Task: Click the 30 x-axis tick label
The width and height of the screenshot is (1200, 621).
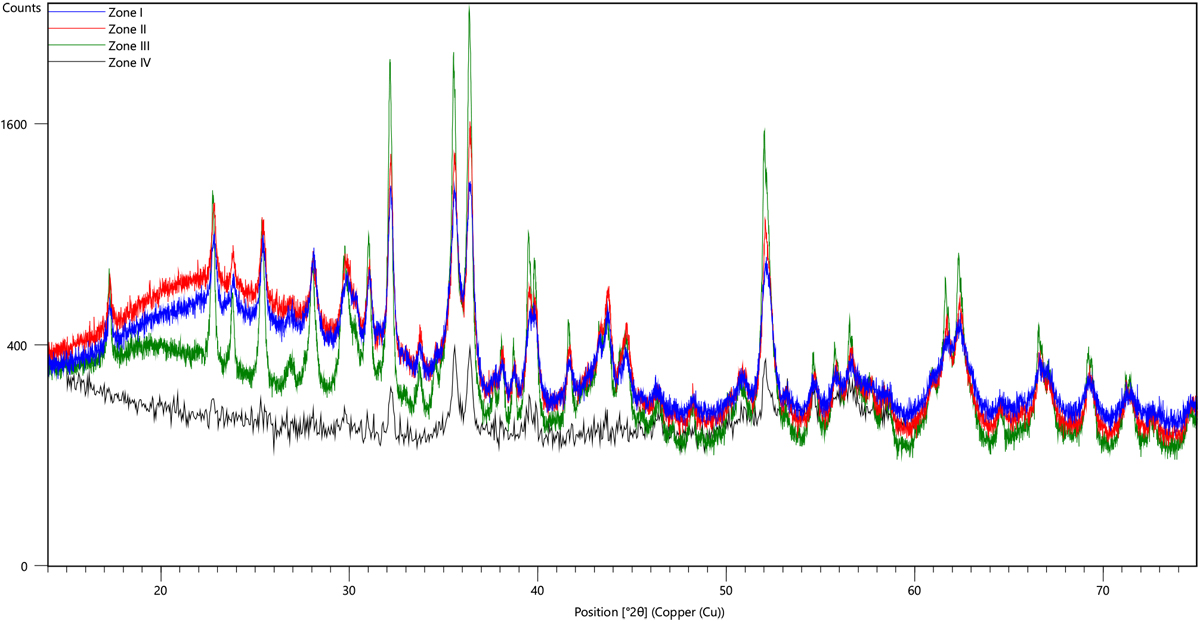Action: click(x=349, y=589)
